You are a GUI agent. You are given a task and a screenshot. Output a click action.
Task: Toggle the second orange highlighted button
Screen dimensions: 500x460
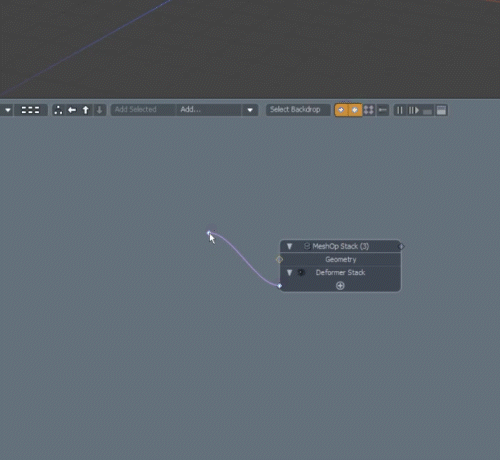pyautogui.click(x=355, y=110)
